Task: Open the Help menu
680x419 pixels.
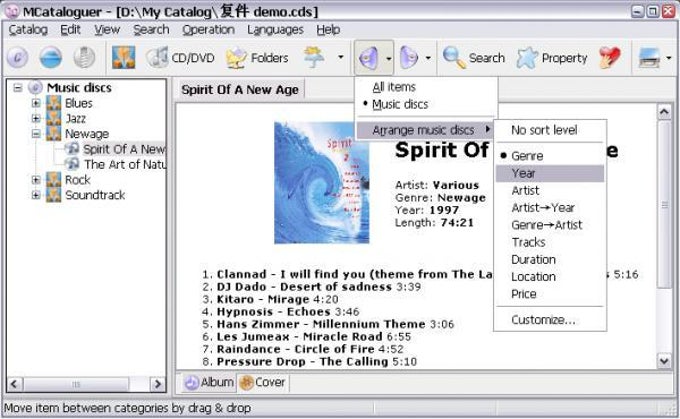Action: click(x=328, y=29)
